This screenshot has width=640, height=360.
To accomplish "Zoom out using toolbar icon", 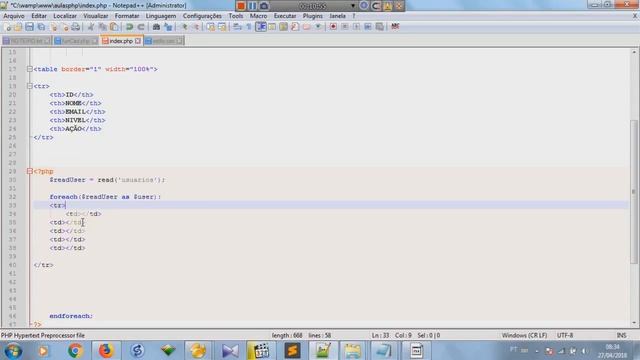I will click(x=196, y=27).
